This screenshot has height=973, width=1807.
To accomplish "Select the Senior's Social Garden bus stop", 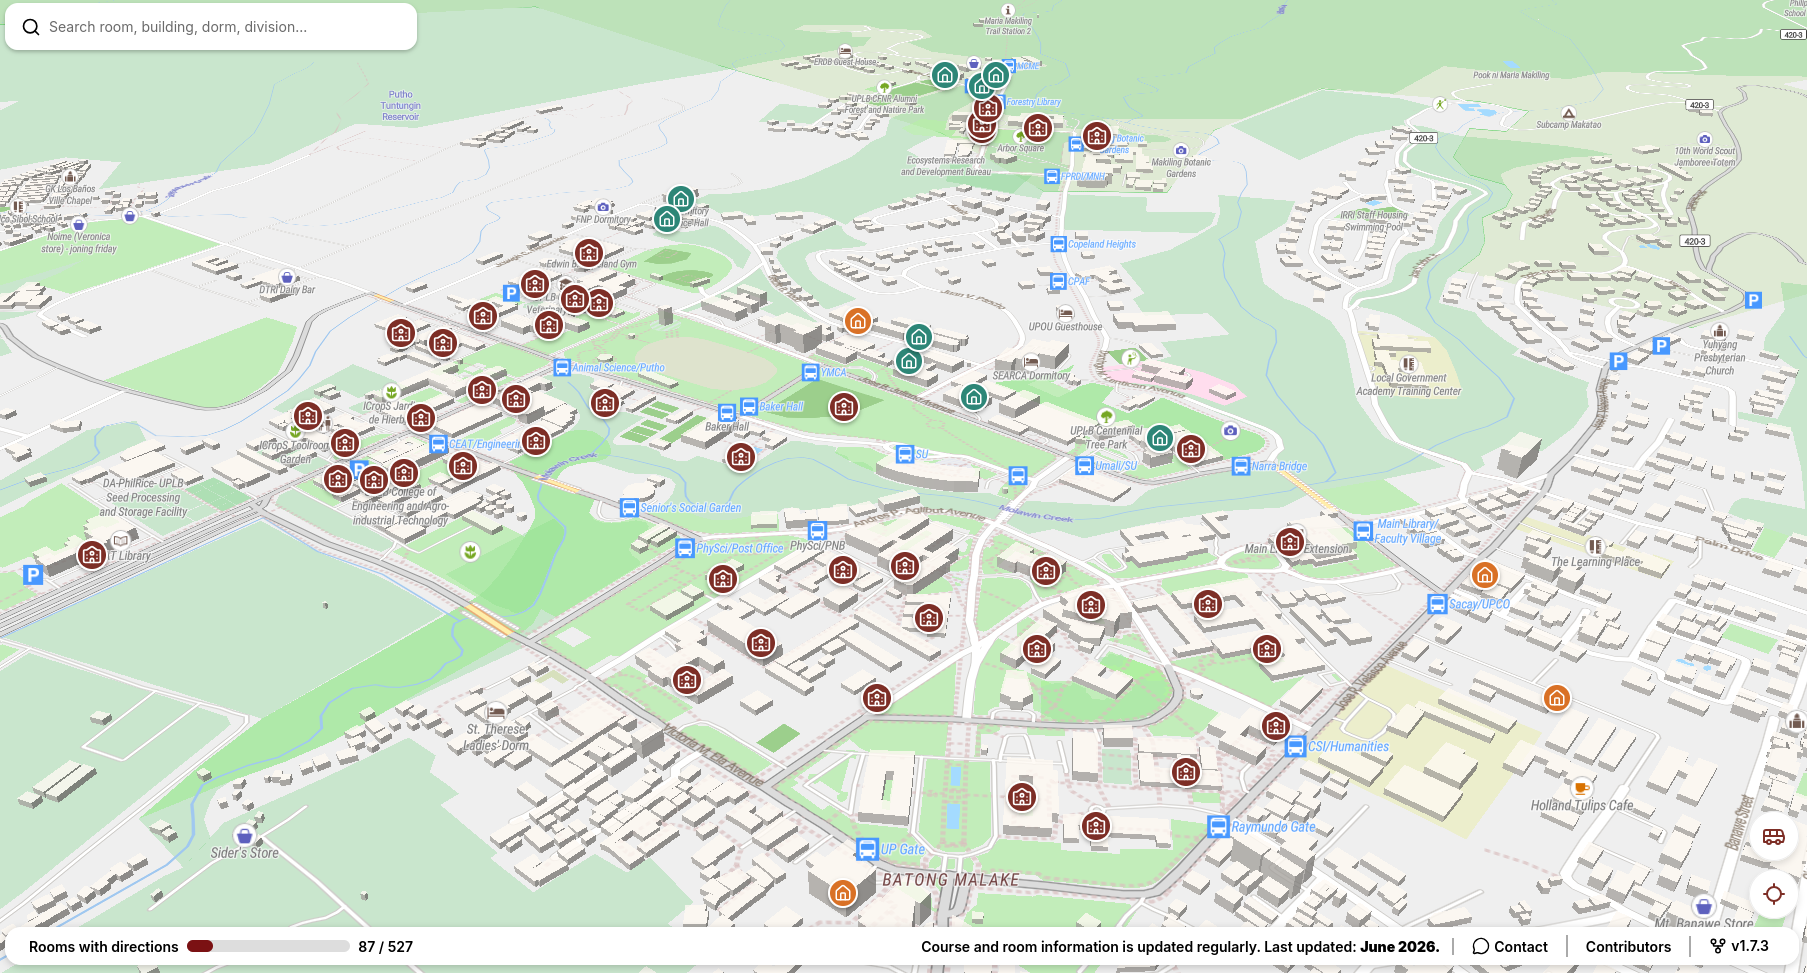I will (629, 508).
